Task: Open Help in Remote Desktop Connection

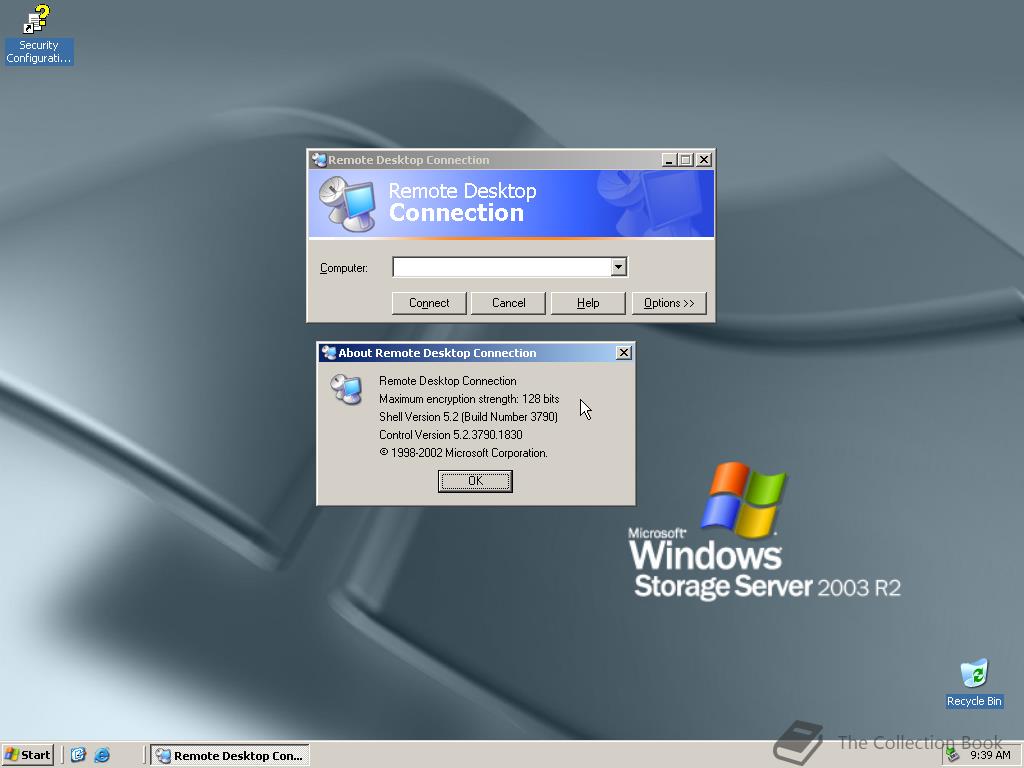Action: tap(588, 303)
